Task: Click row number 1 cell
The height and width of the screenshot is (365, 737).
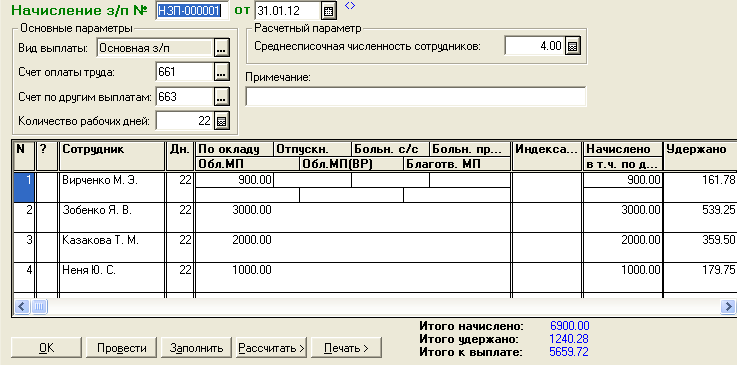Action: click(x=24, y=187)
